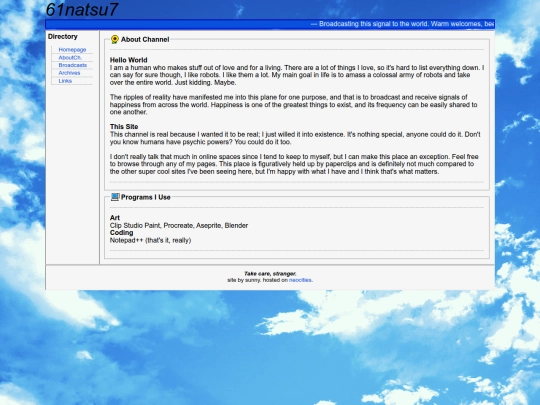
Task: Click the About Channel section heading
Action: pyautogui.click(x=145, y=40)
